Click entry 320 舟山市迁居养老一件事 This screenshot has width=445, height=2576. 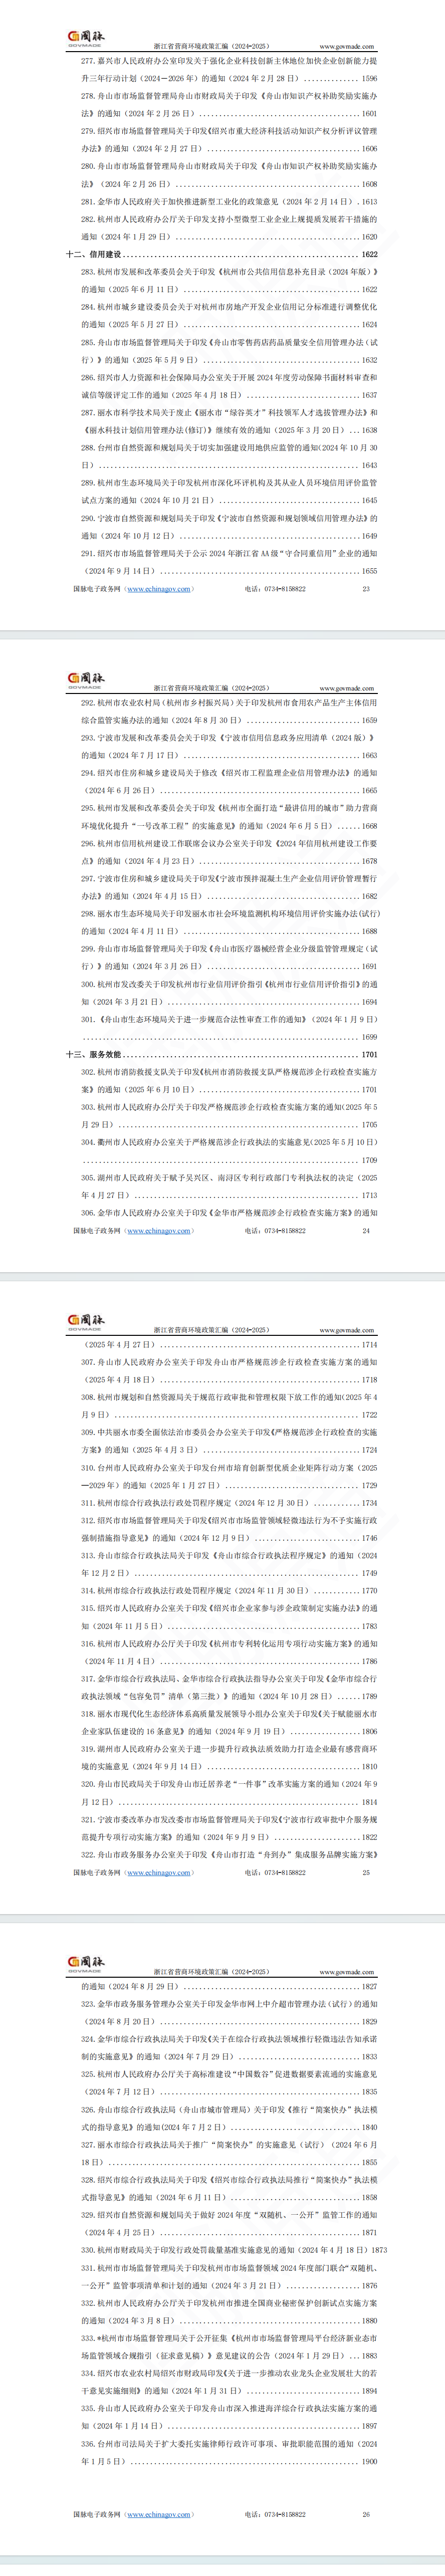(x=229, y=1793)
